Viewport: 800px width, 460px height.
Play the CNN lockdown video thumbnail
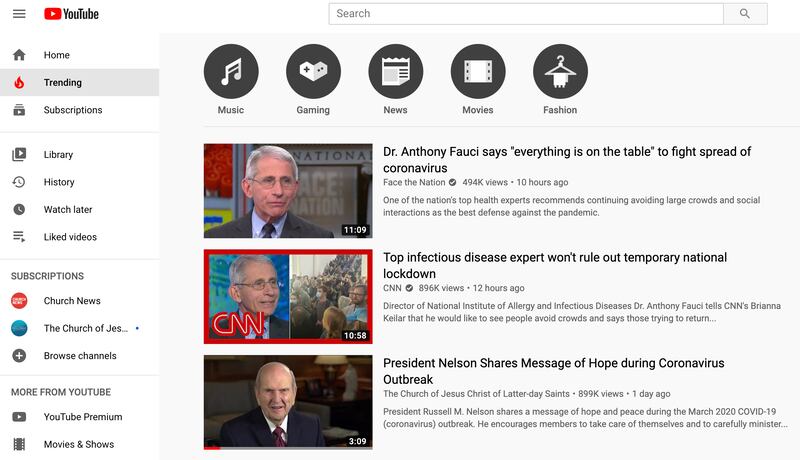(x=288, y=296)
